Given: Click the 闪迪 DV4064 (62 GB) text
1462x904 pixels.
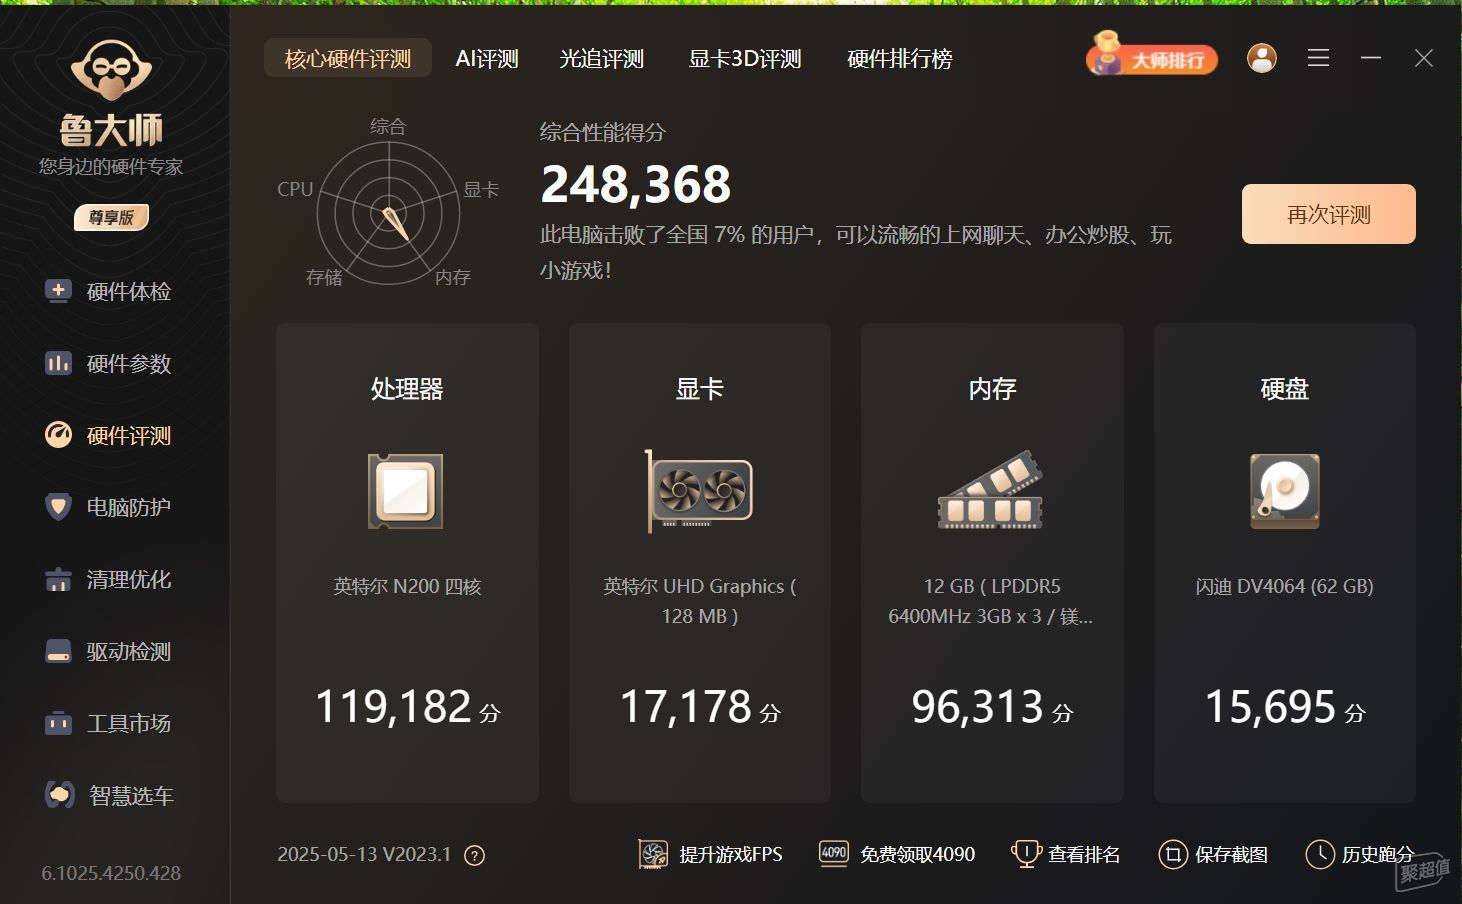Looking at the screenshot, I should point(1285,587).
